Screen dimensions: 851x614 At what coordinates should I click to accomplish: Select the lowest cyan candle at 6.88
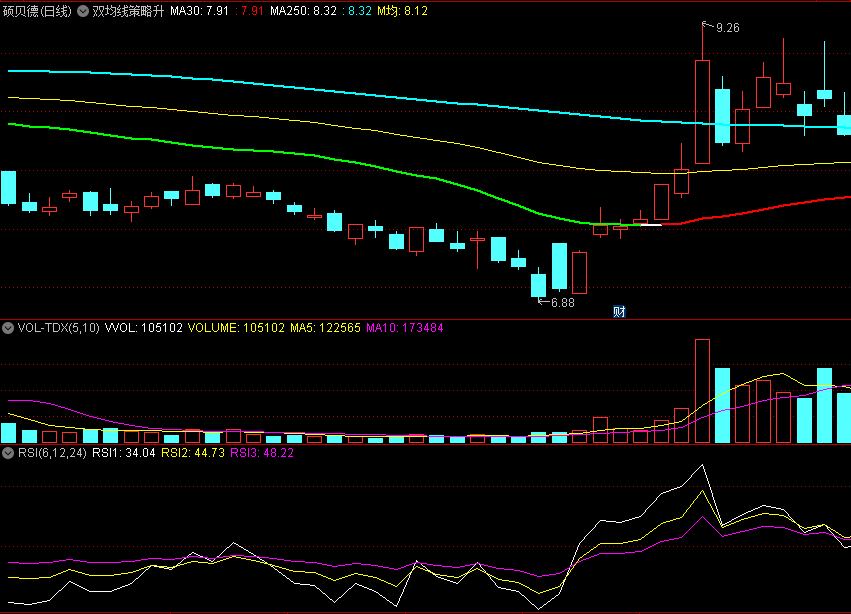tap(538, 285)
